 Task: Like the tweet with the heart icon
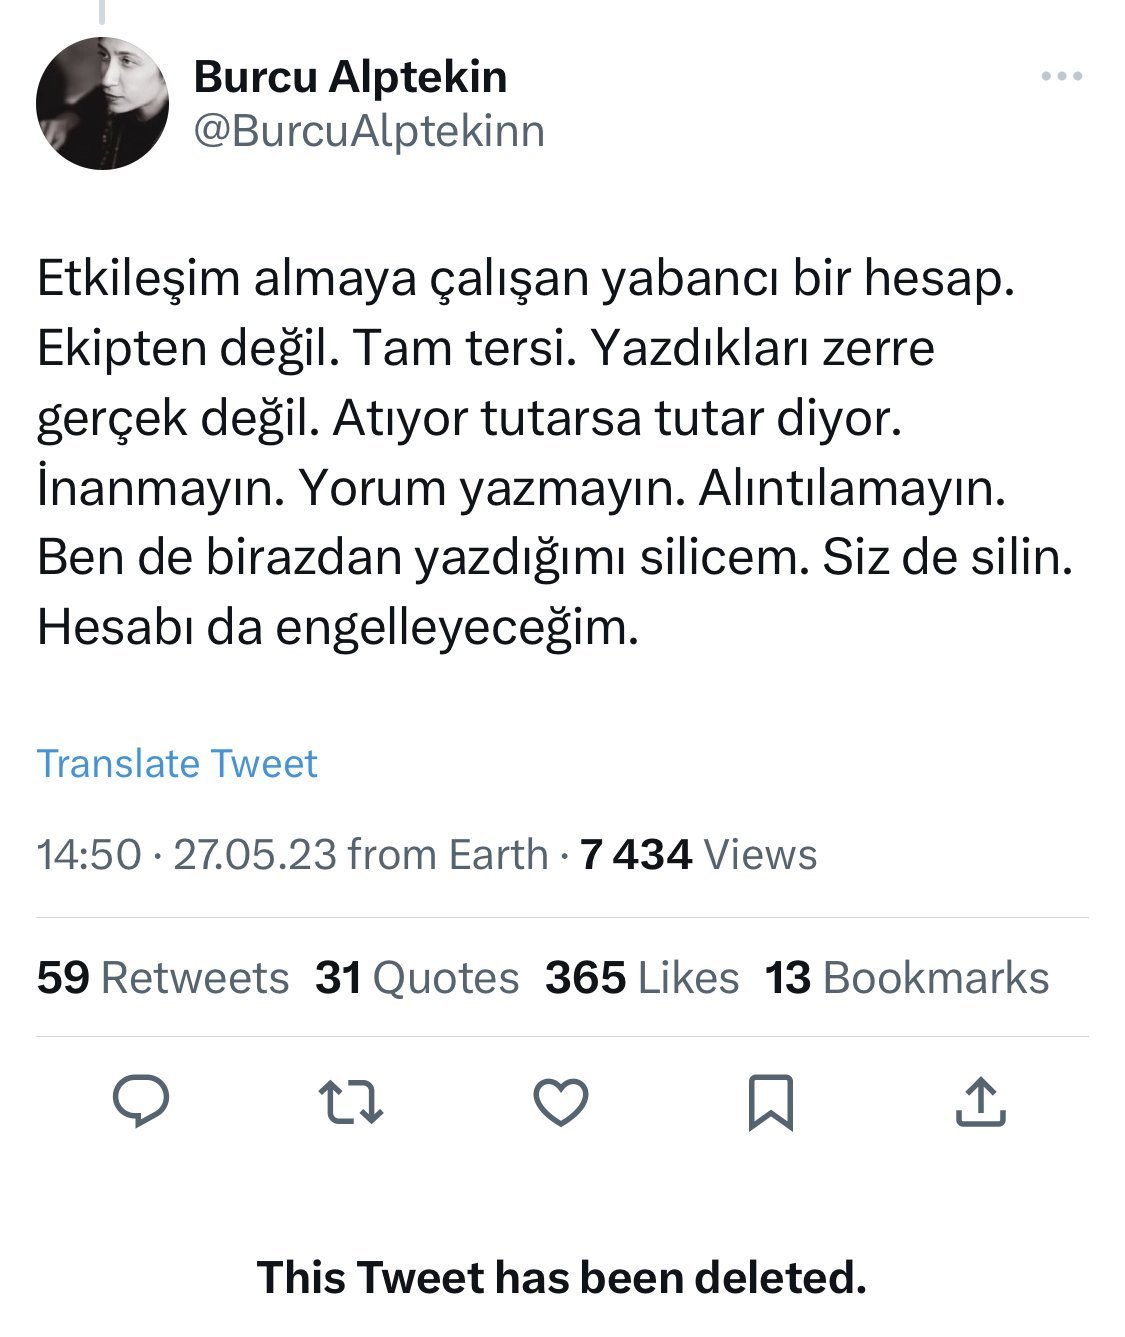pos(561,1102)
